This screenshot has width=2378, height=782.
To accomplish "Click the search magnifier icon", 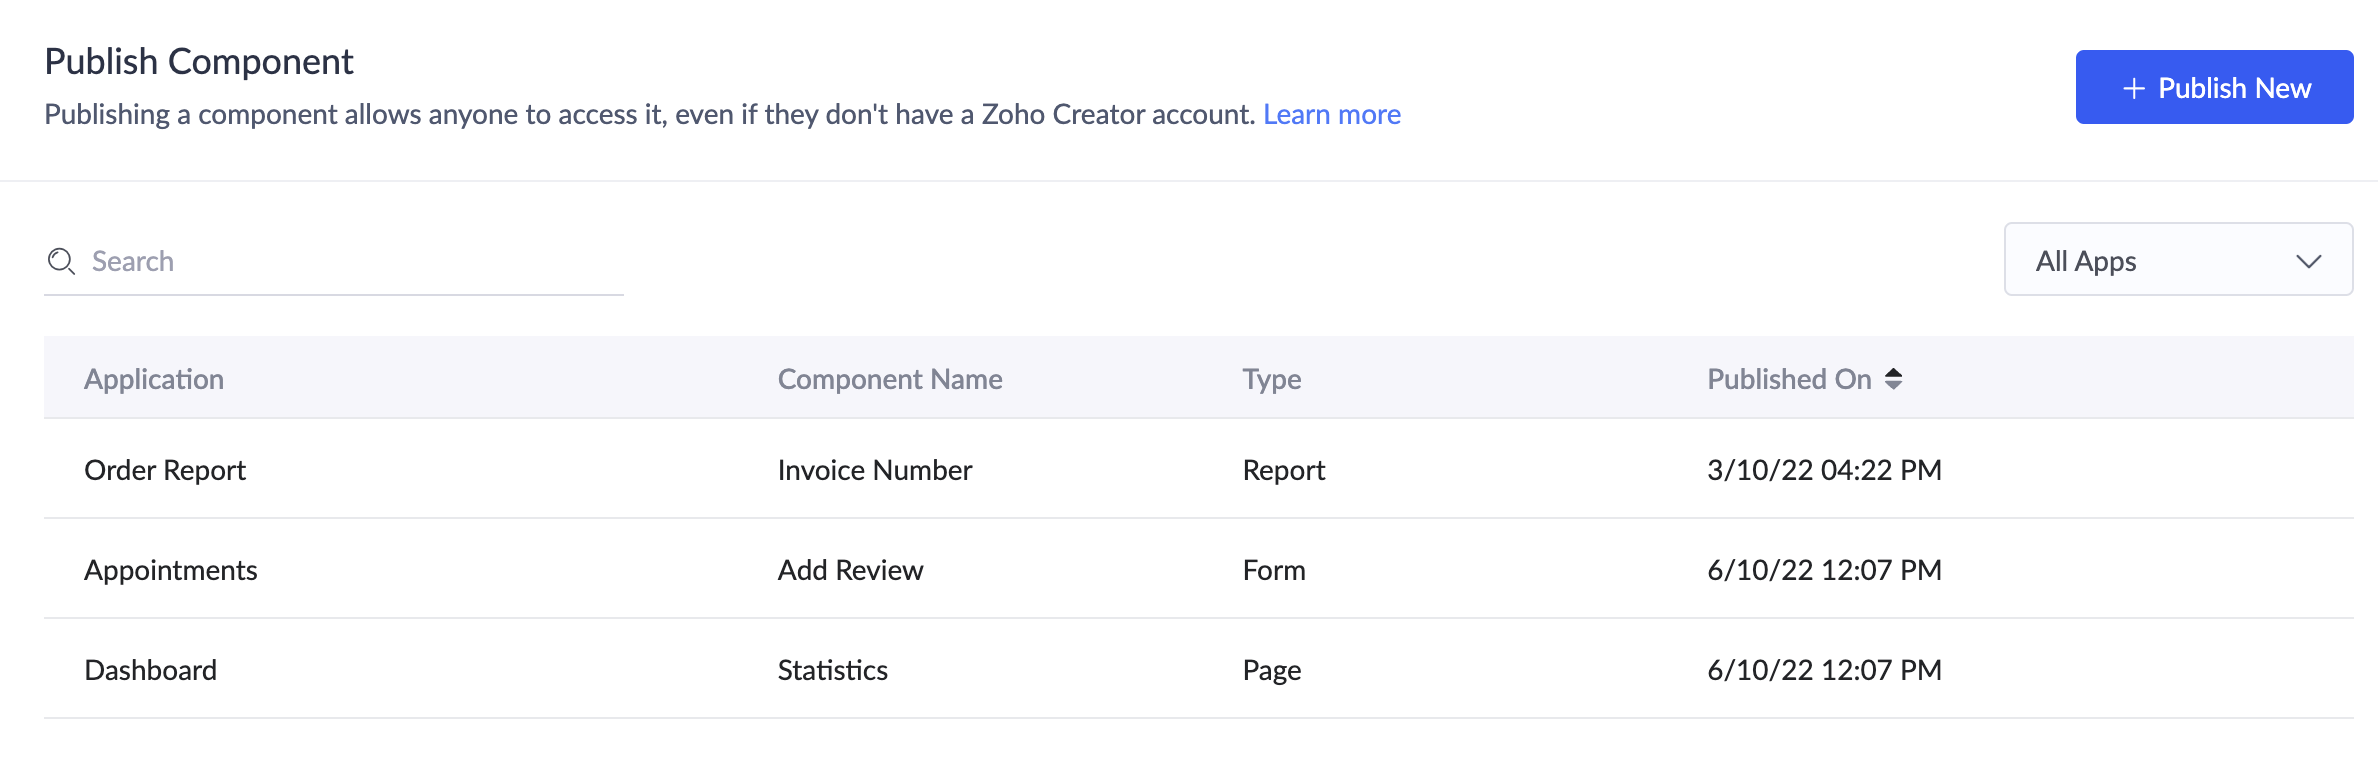I will coord(61,261).
